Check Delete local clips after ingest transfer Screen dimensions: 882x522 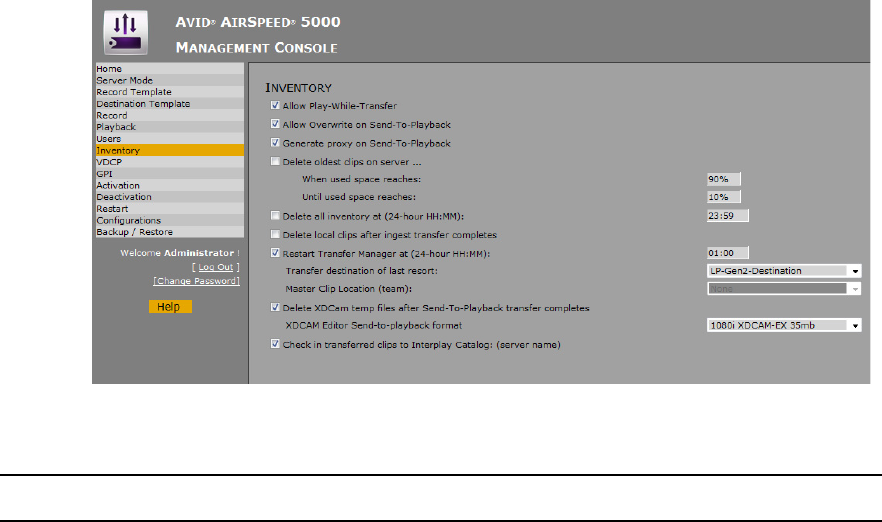tap(275, 234)
